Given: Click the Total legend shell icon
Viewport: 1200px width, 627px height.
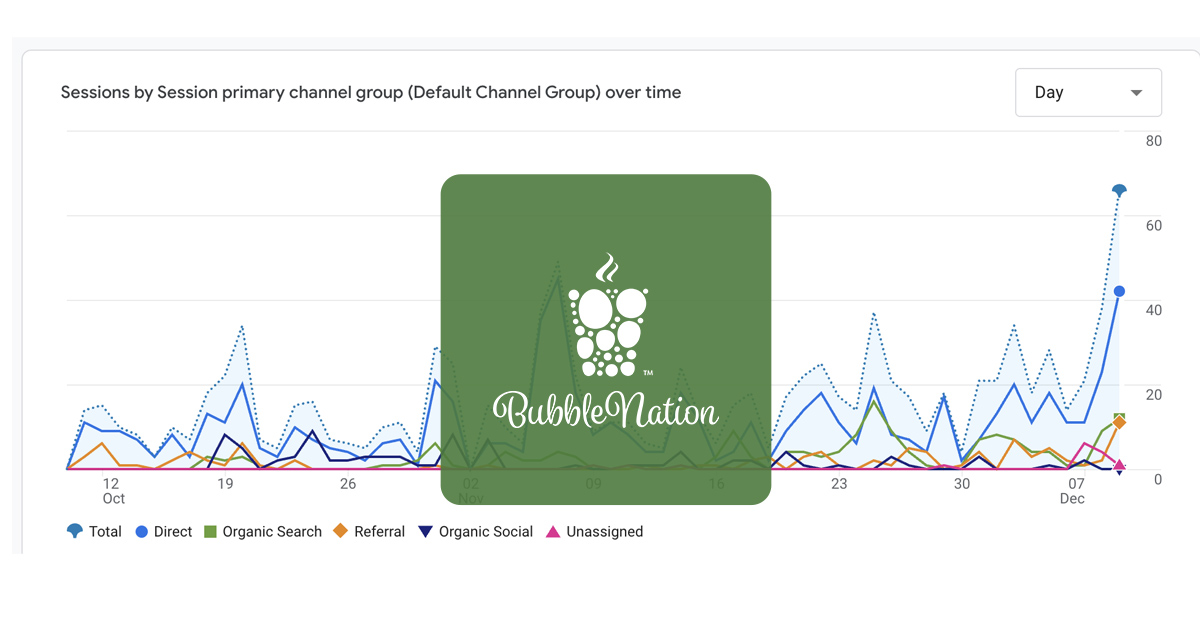Looking at the screenshot, I should click(x=75, y=531).
